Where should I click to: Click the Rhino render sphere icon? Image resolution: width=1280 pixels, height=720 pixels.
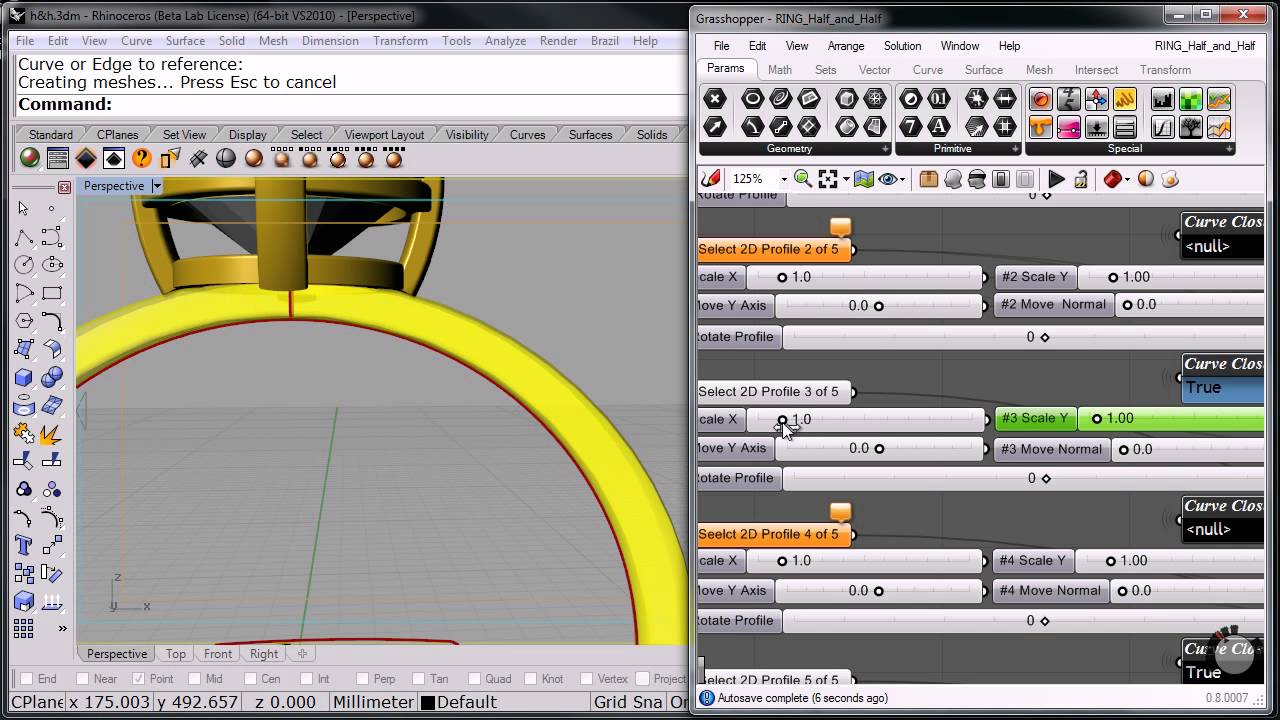(x=30, y=158)
